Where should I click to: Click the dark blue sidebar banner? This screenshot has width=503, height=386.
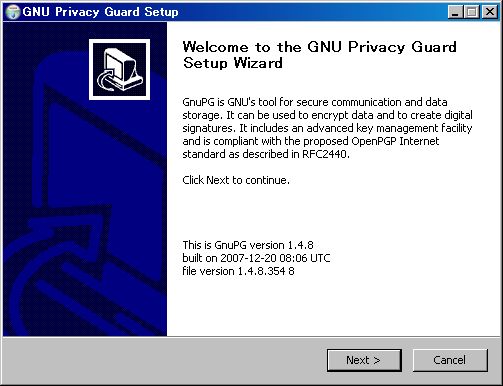click(x=85, y=179)
